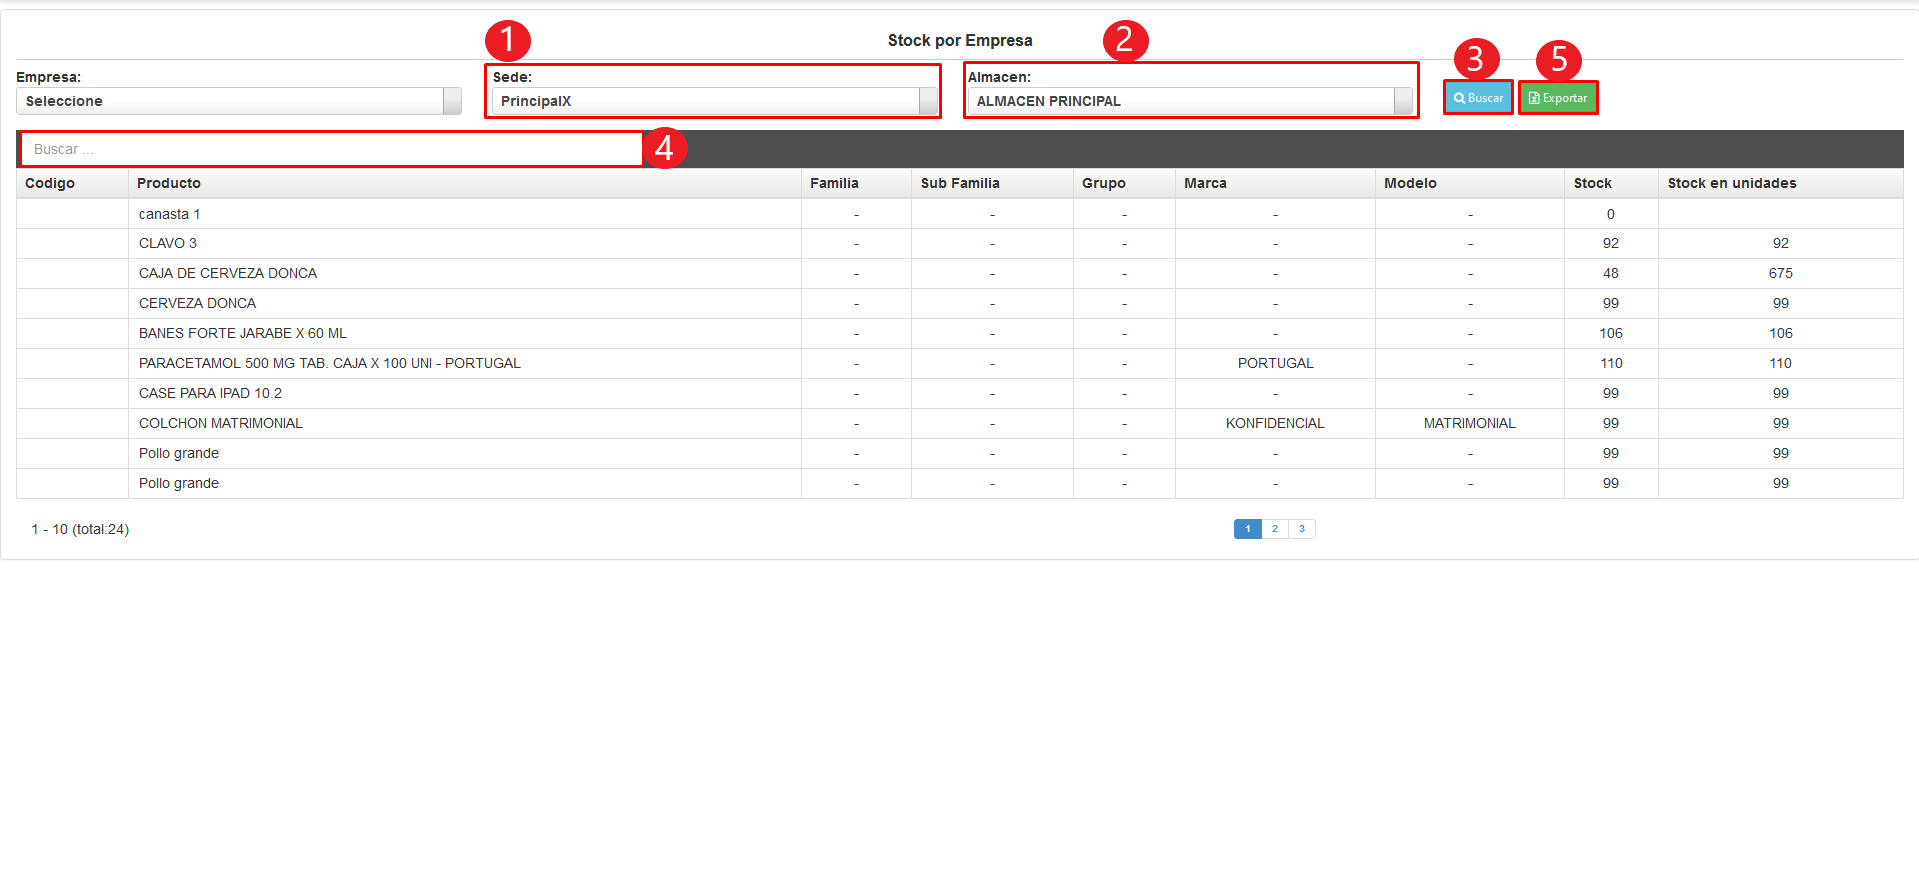Click the Stock column header
The height and width of the screenshot is (878, 1919).
tap(1611, 183)
